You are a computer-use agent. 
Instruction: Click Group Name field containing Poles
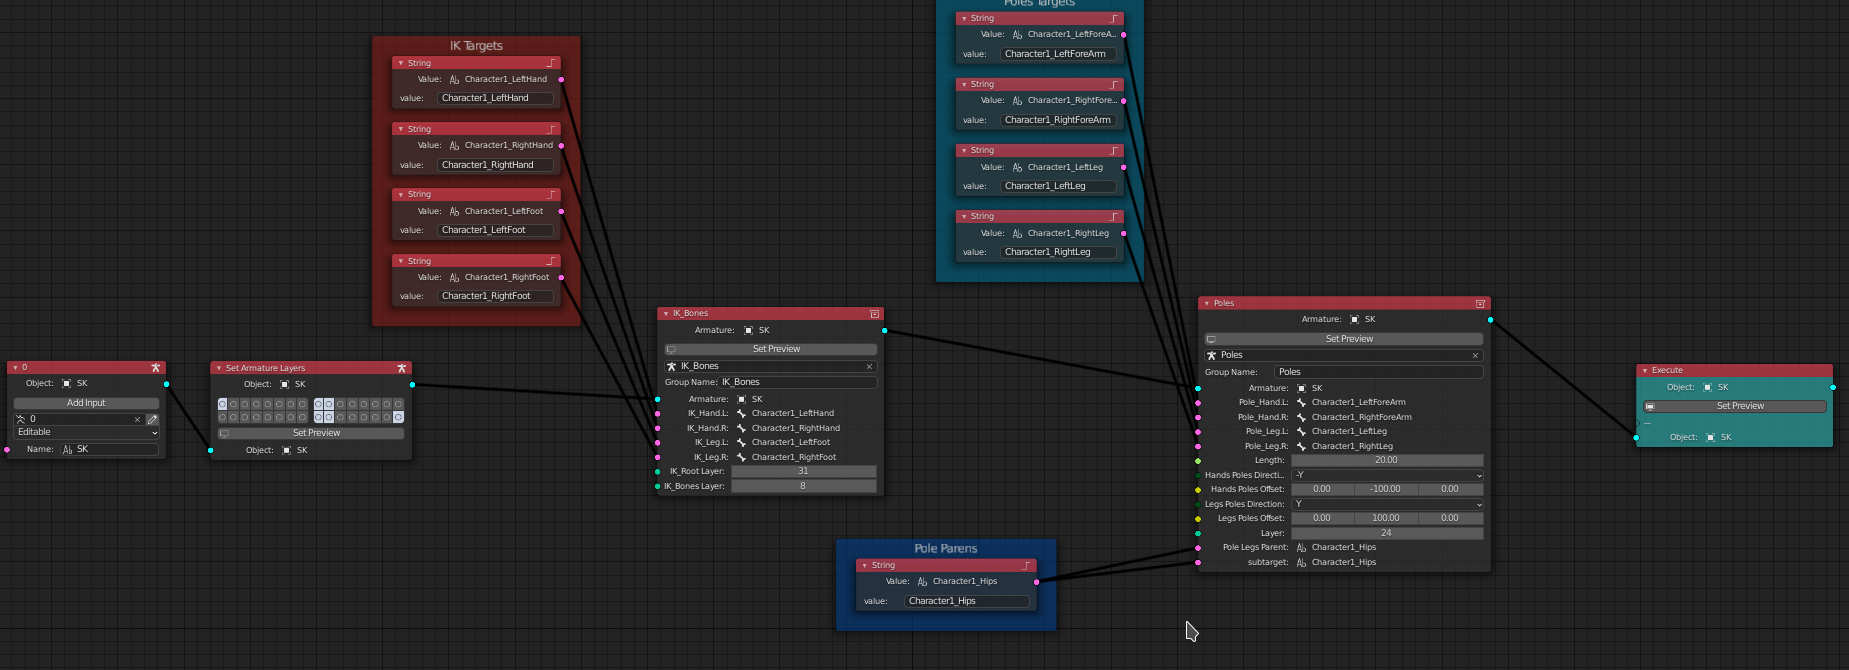pyautogui.click(x=1379, y=372)
